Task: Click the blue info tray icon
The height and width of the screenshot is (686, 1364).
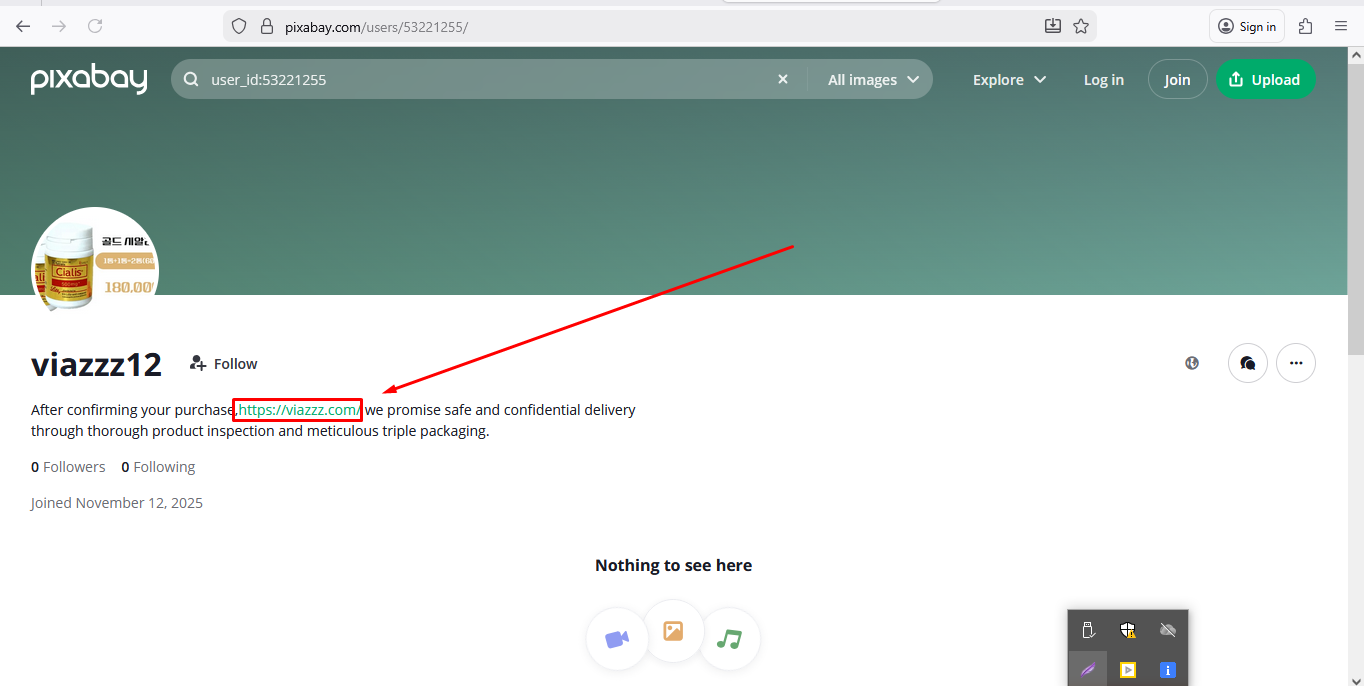Action: point(1167,669)
